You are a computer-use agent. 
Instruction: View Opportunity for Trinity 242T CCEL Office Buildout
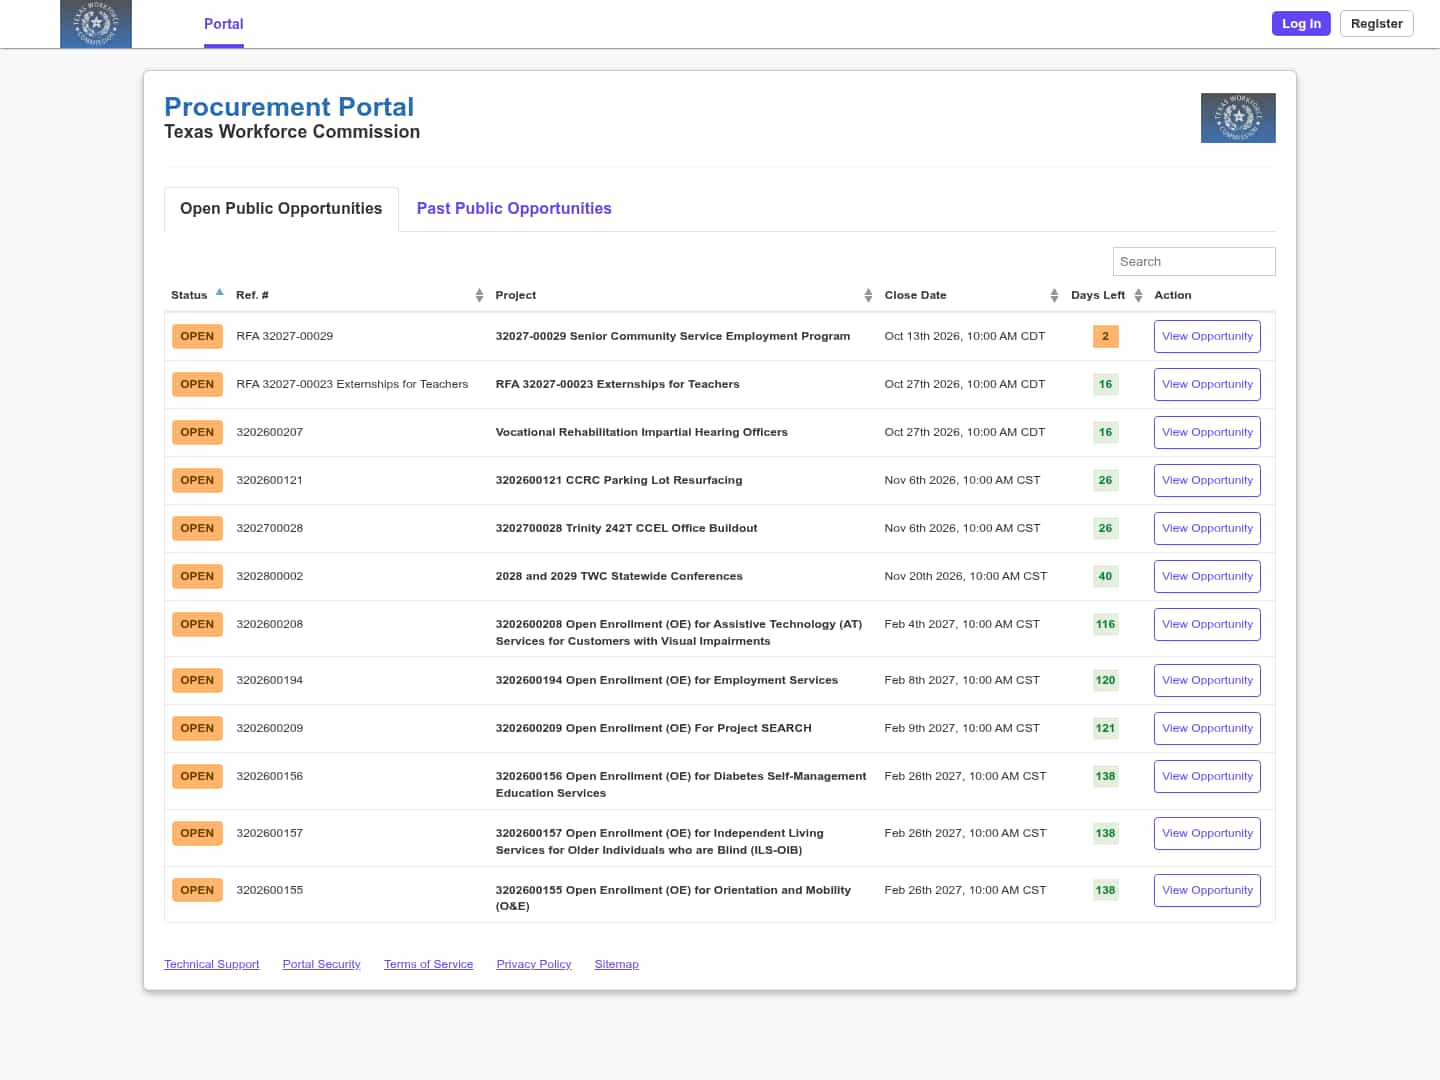pyautogui.click(x=1207, y=529)
